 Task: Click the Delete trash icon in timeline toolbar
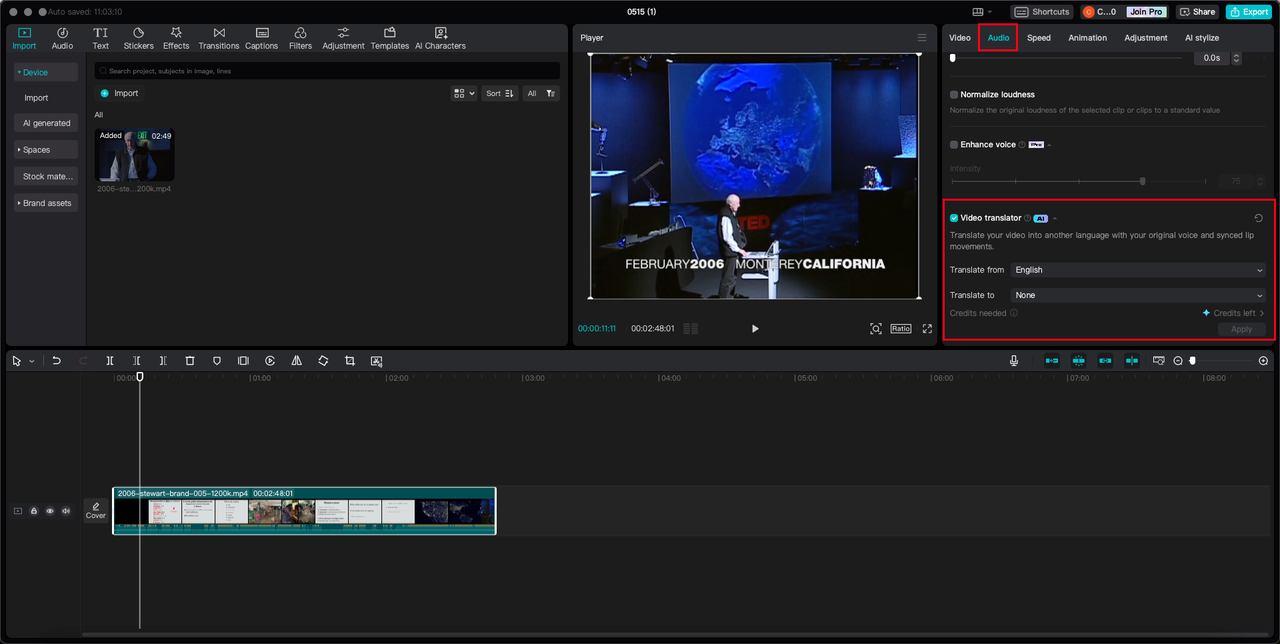click(190, 361)
